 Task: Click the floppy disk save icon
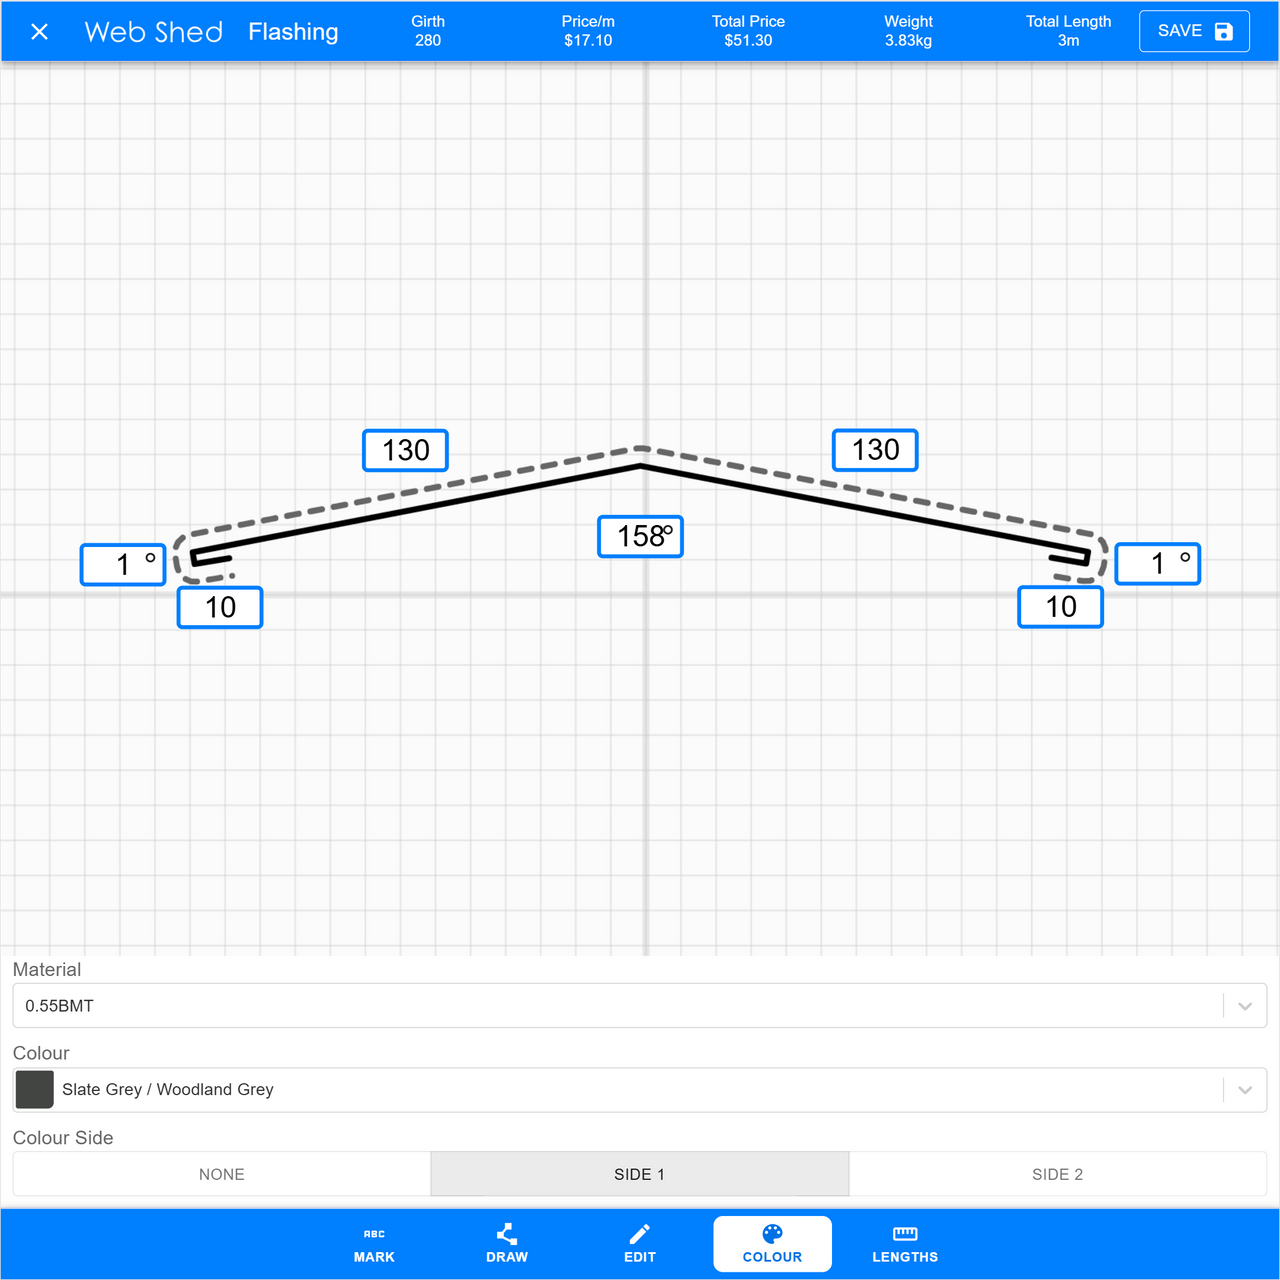point(1223,32)
